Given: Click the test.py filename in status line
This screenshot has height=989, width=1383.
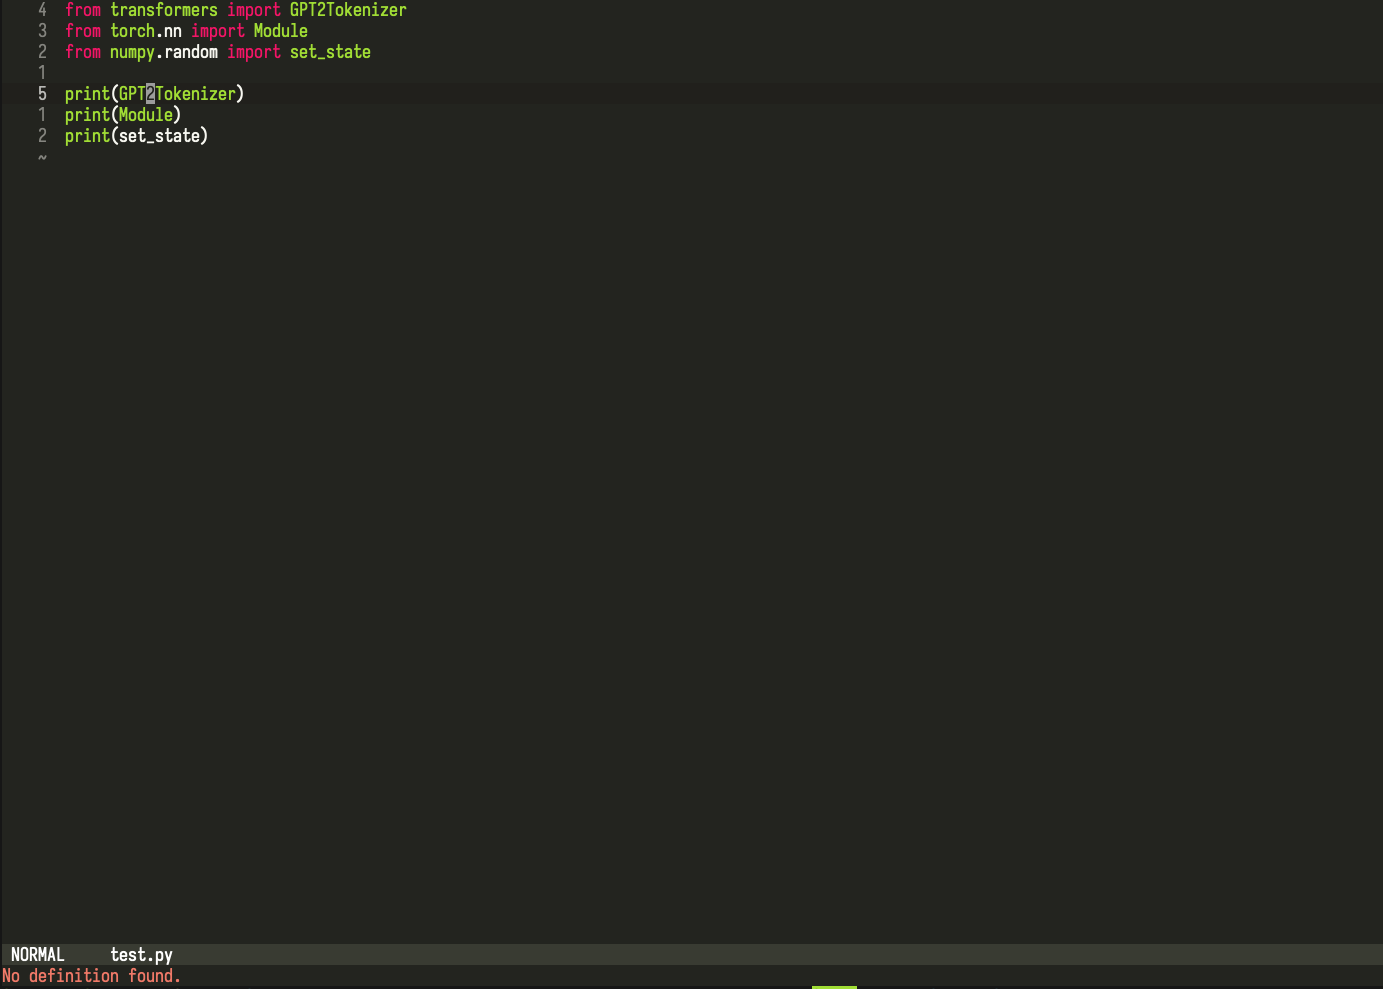Looking at the screenshot, I should point(141,955).
